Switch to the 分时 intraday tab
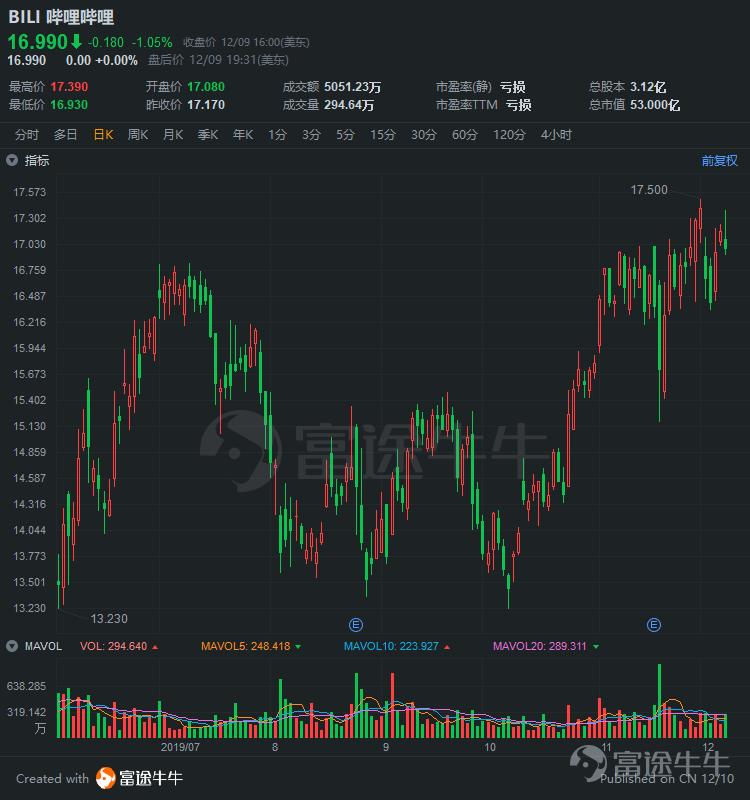Screen dimensions: 750x800 click(27, 135)
